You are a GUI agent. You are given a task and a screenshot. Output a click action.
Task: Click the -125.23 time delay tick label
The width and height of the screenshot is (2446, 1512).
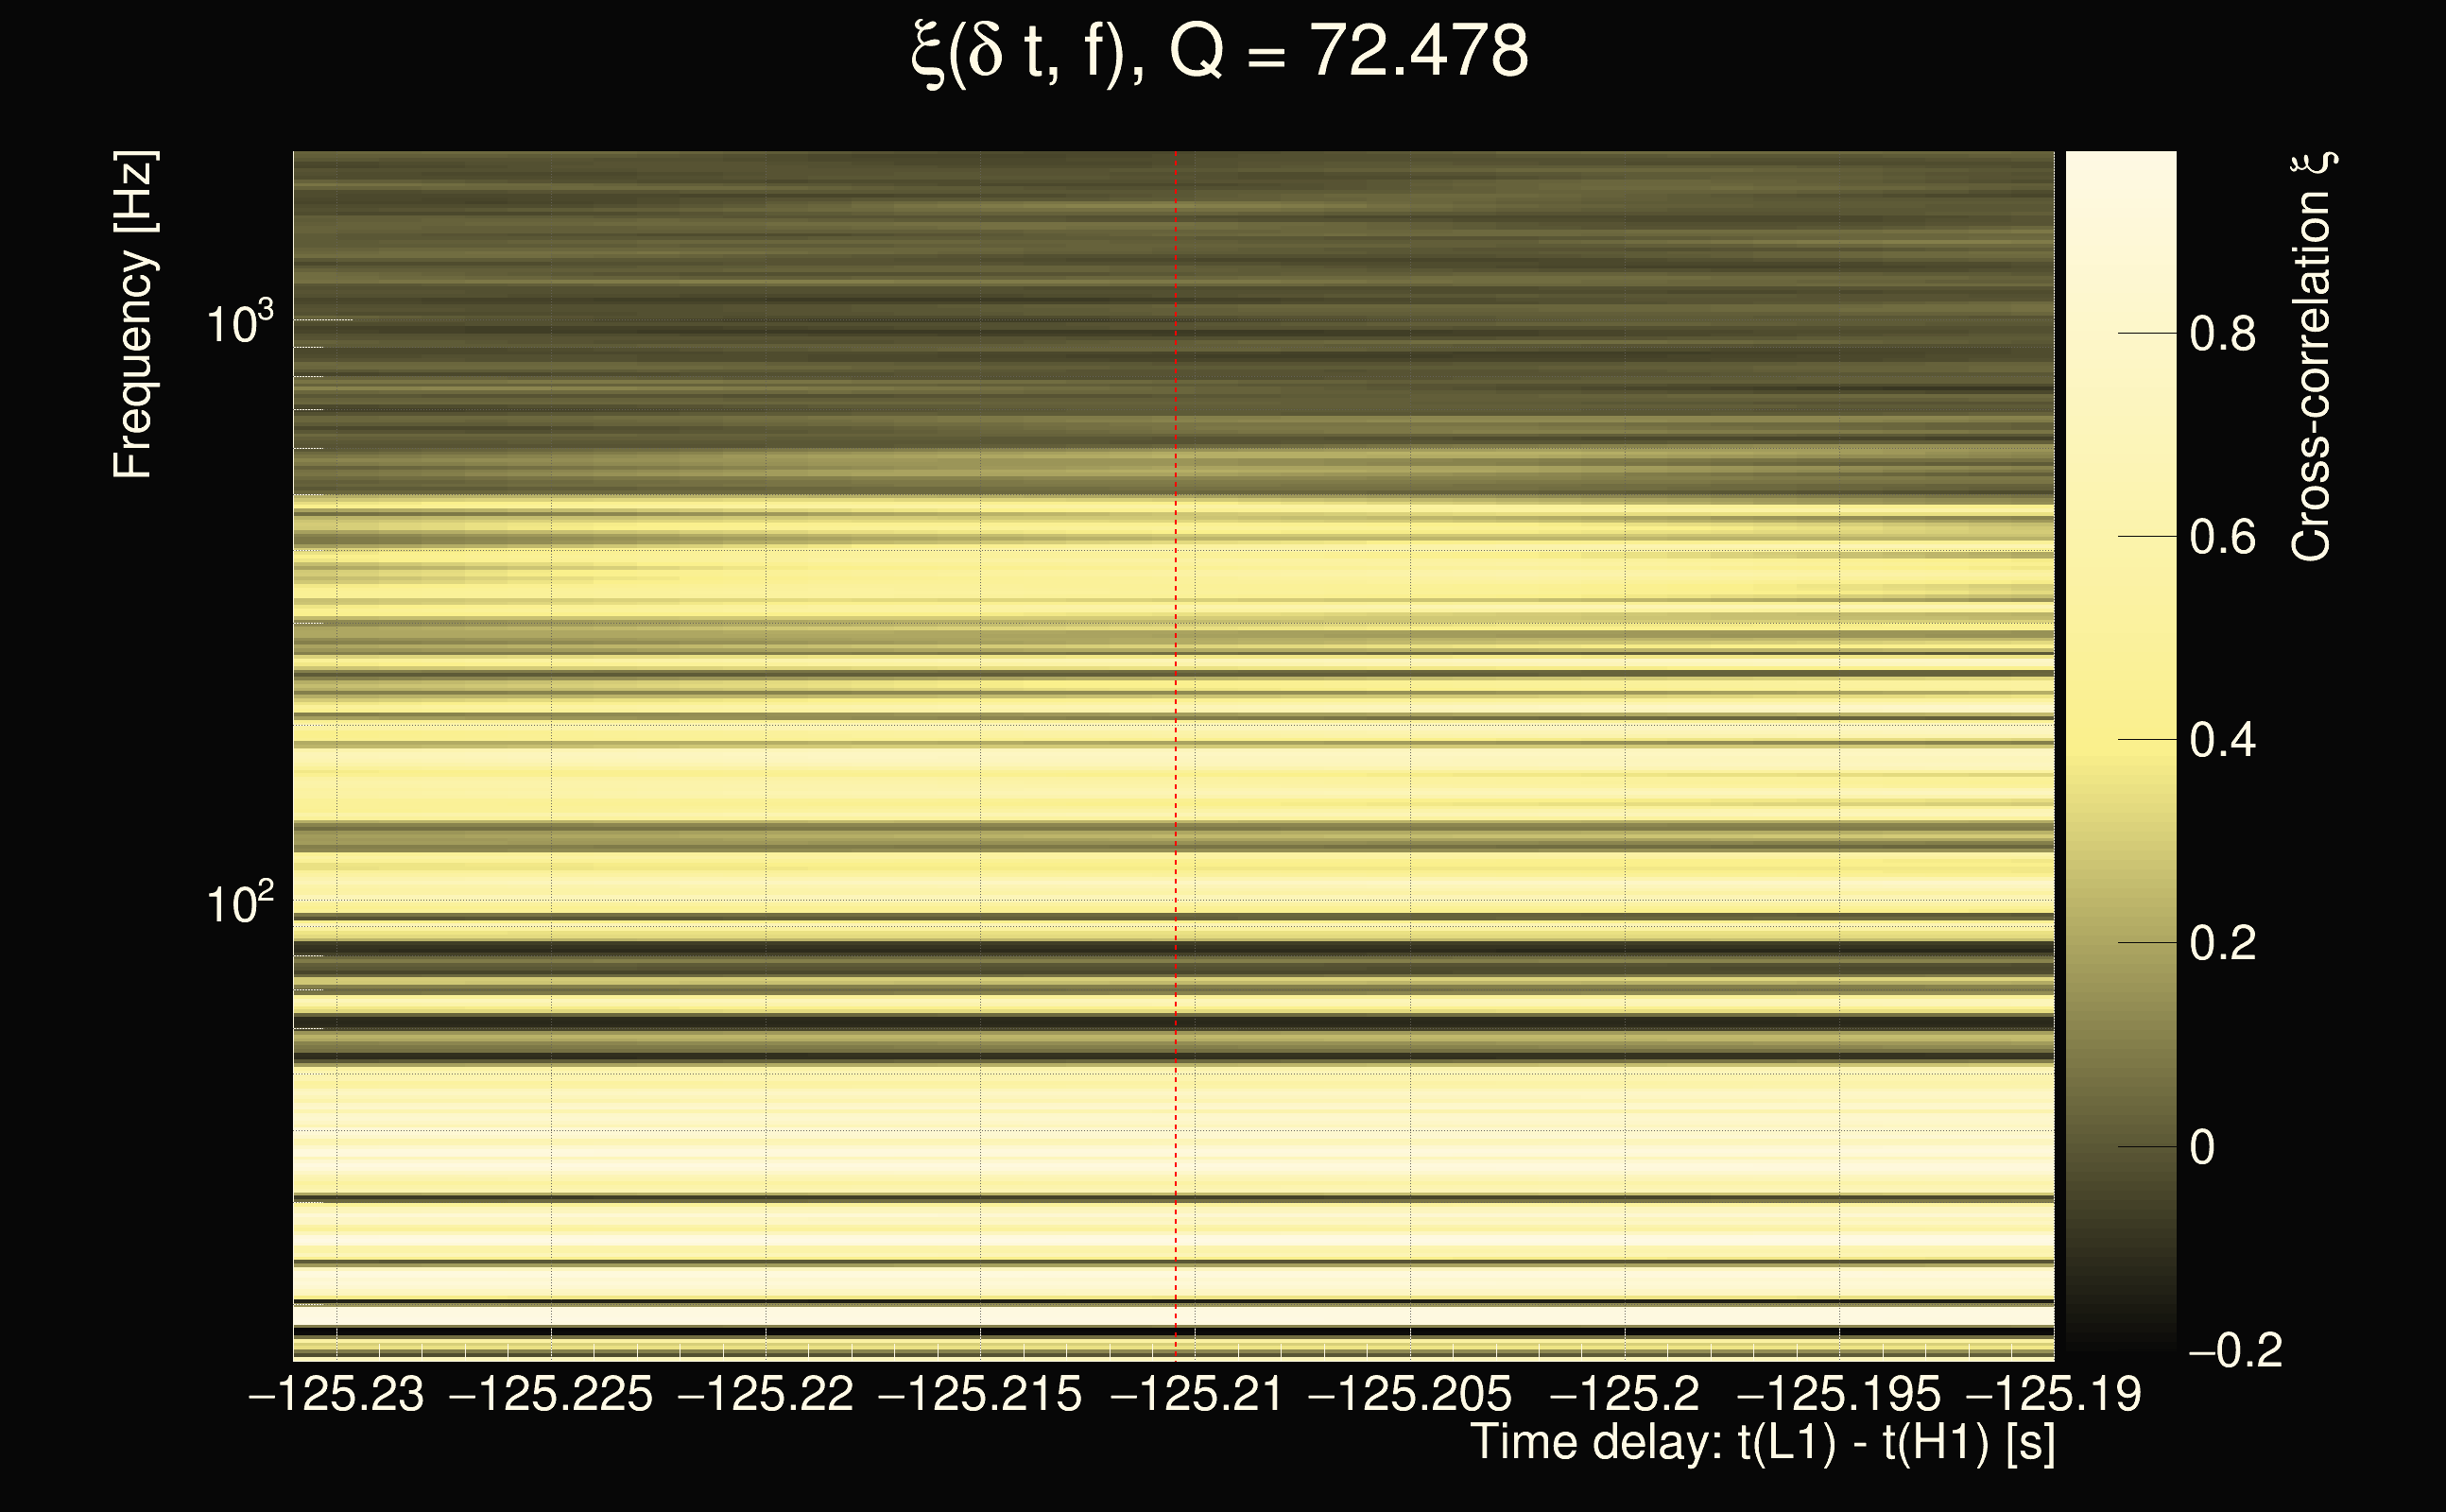tap(336, 1393)
